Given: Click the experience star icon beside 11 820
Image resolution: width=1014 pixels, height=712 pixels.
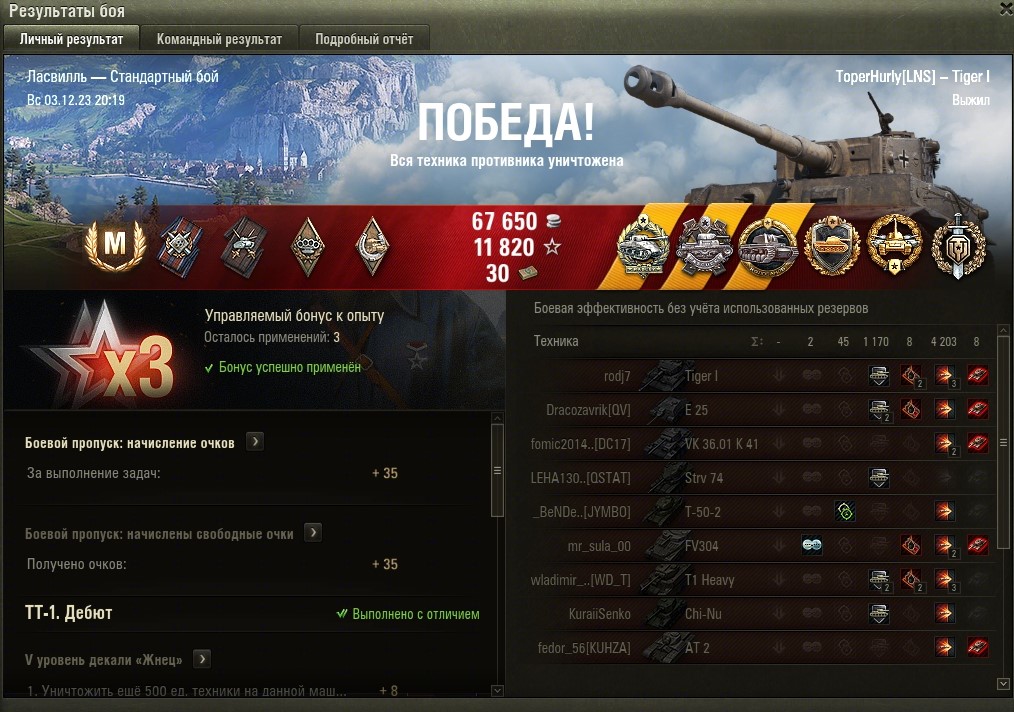Looking at the screenshot, I should (x=552, y=247).
